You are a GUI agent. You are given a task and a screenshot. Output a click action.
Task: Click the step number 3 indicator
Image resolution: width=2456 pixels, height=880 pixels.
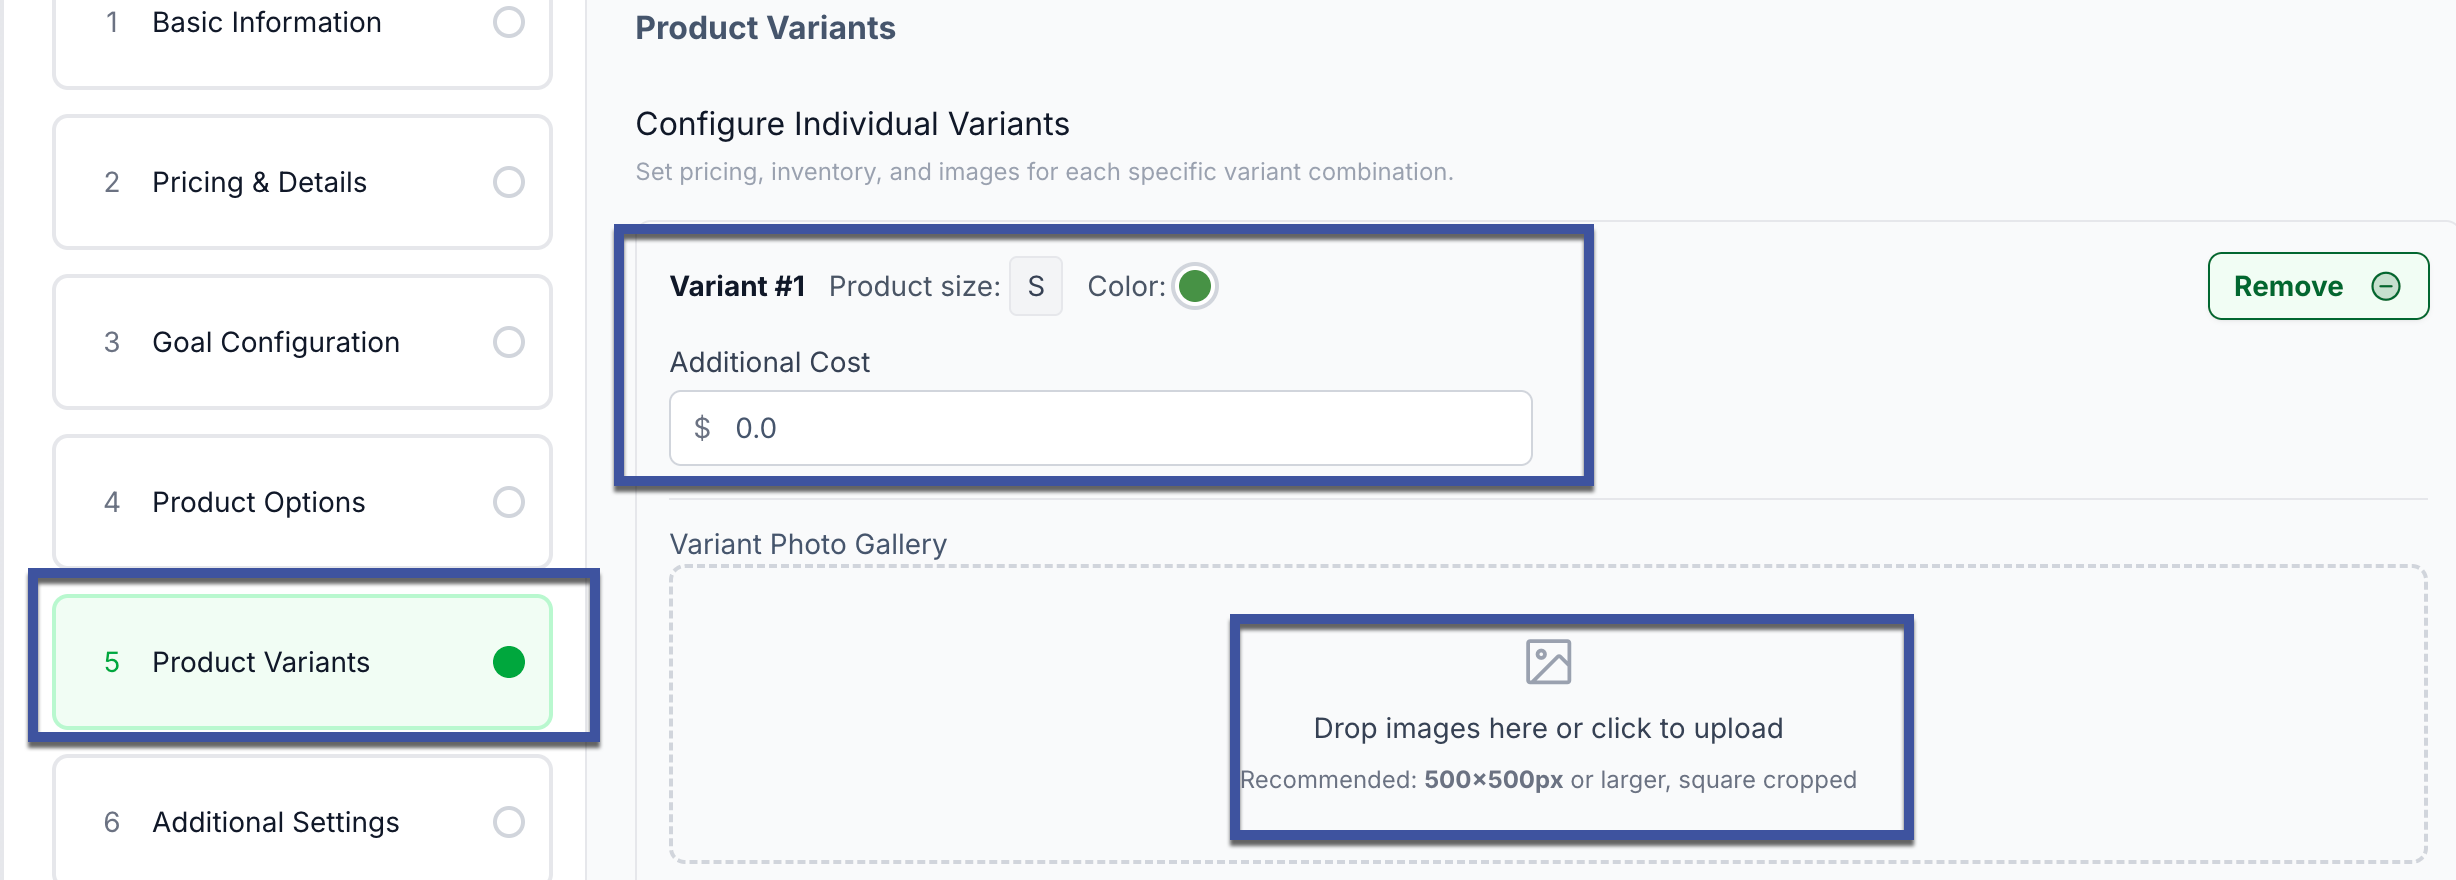coord(112,342)
